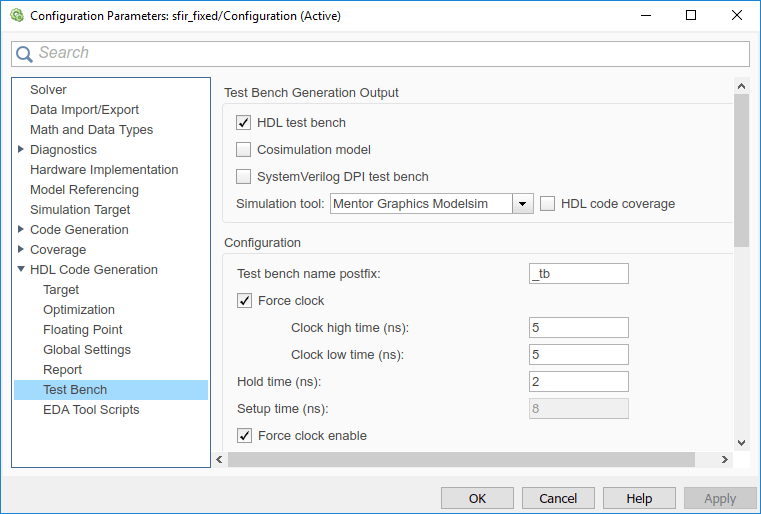Open the Simulation Target pane
761x514 pixels.
point(80,210)
